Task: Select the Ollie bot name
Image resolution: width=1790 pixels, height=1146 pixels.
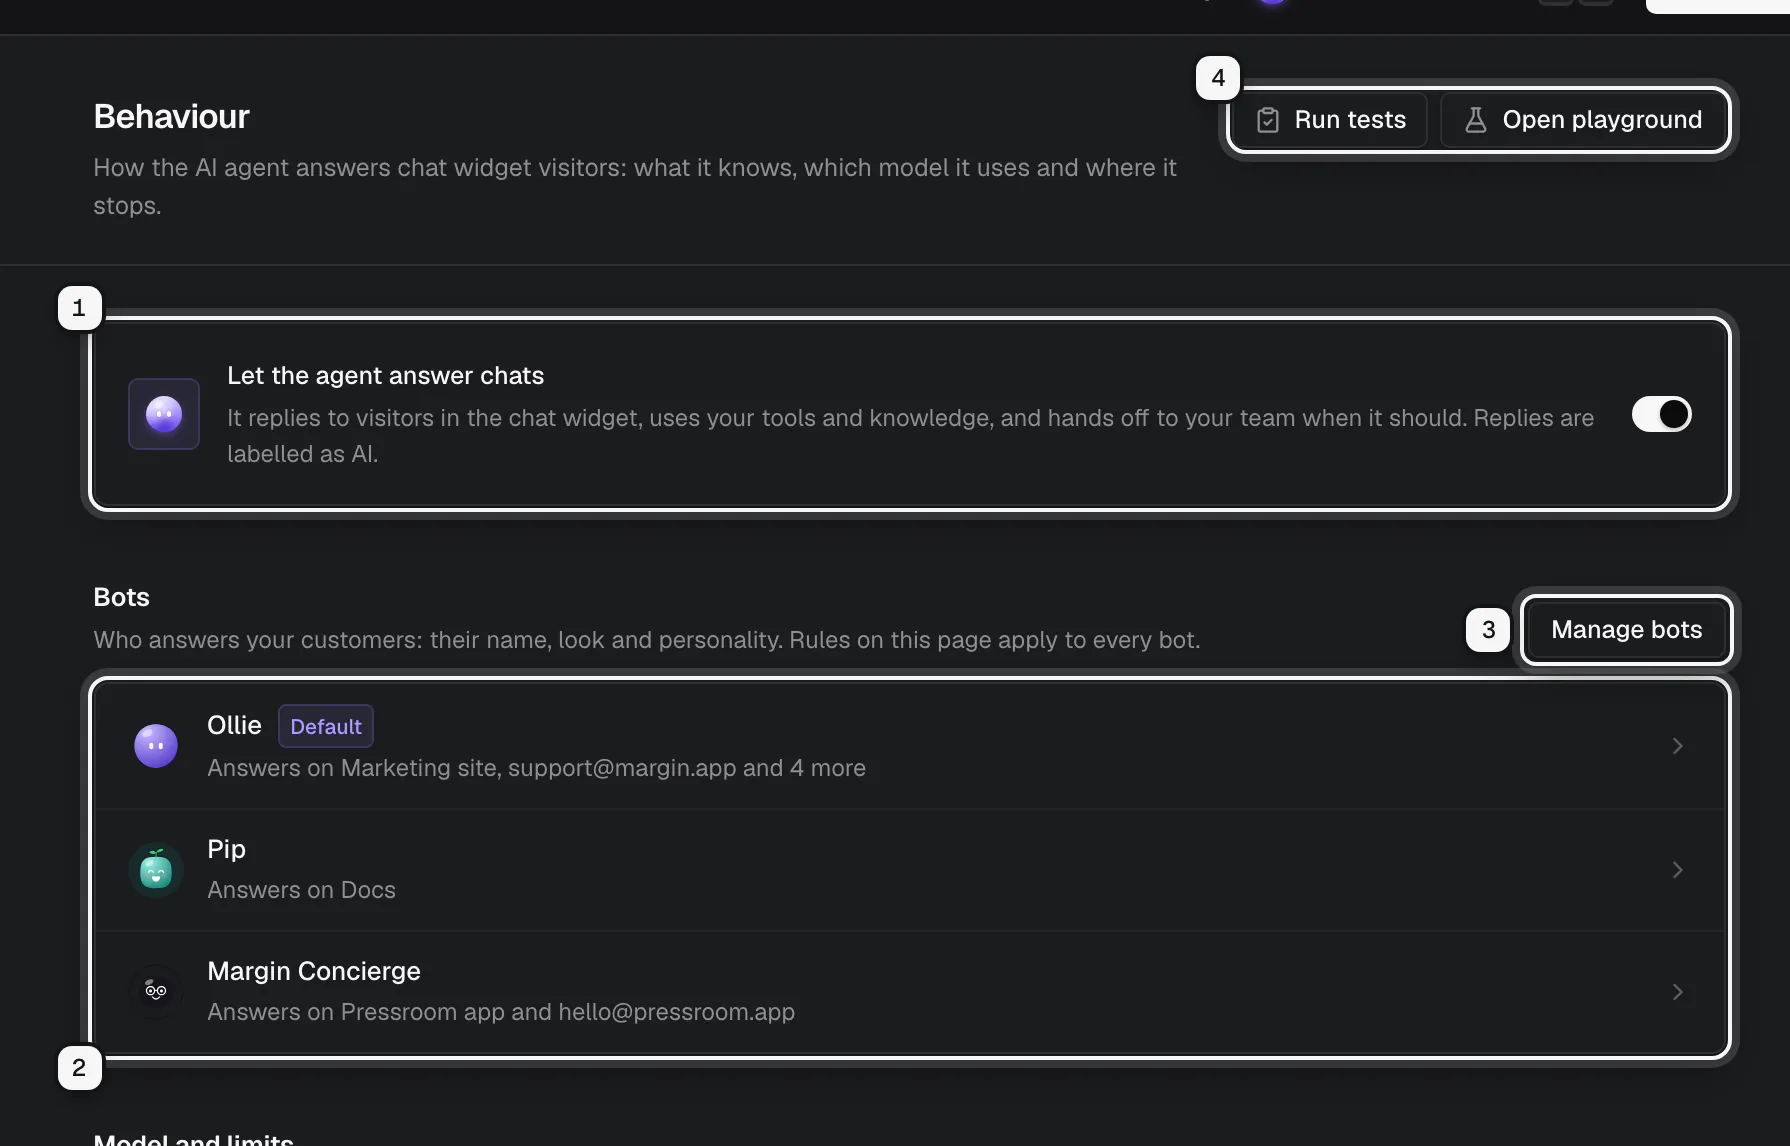Action: 234,725
